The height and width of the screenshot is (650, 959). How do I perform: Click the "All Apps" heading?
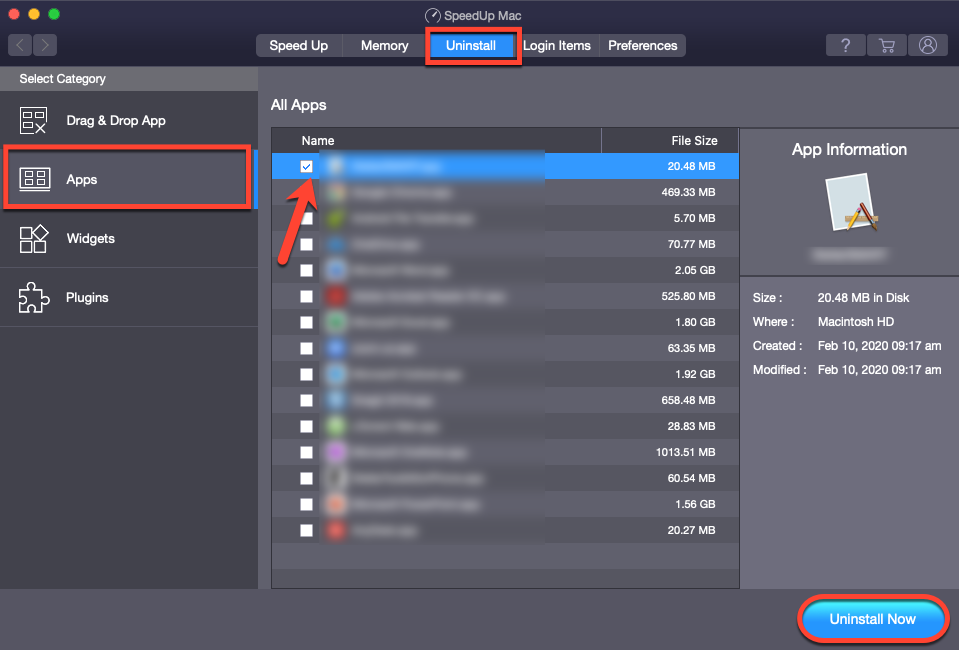coord(298,105)
